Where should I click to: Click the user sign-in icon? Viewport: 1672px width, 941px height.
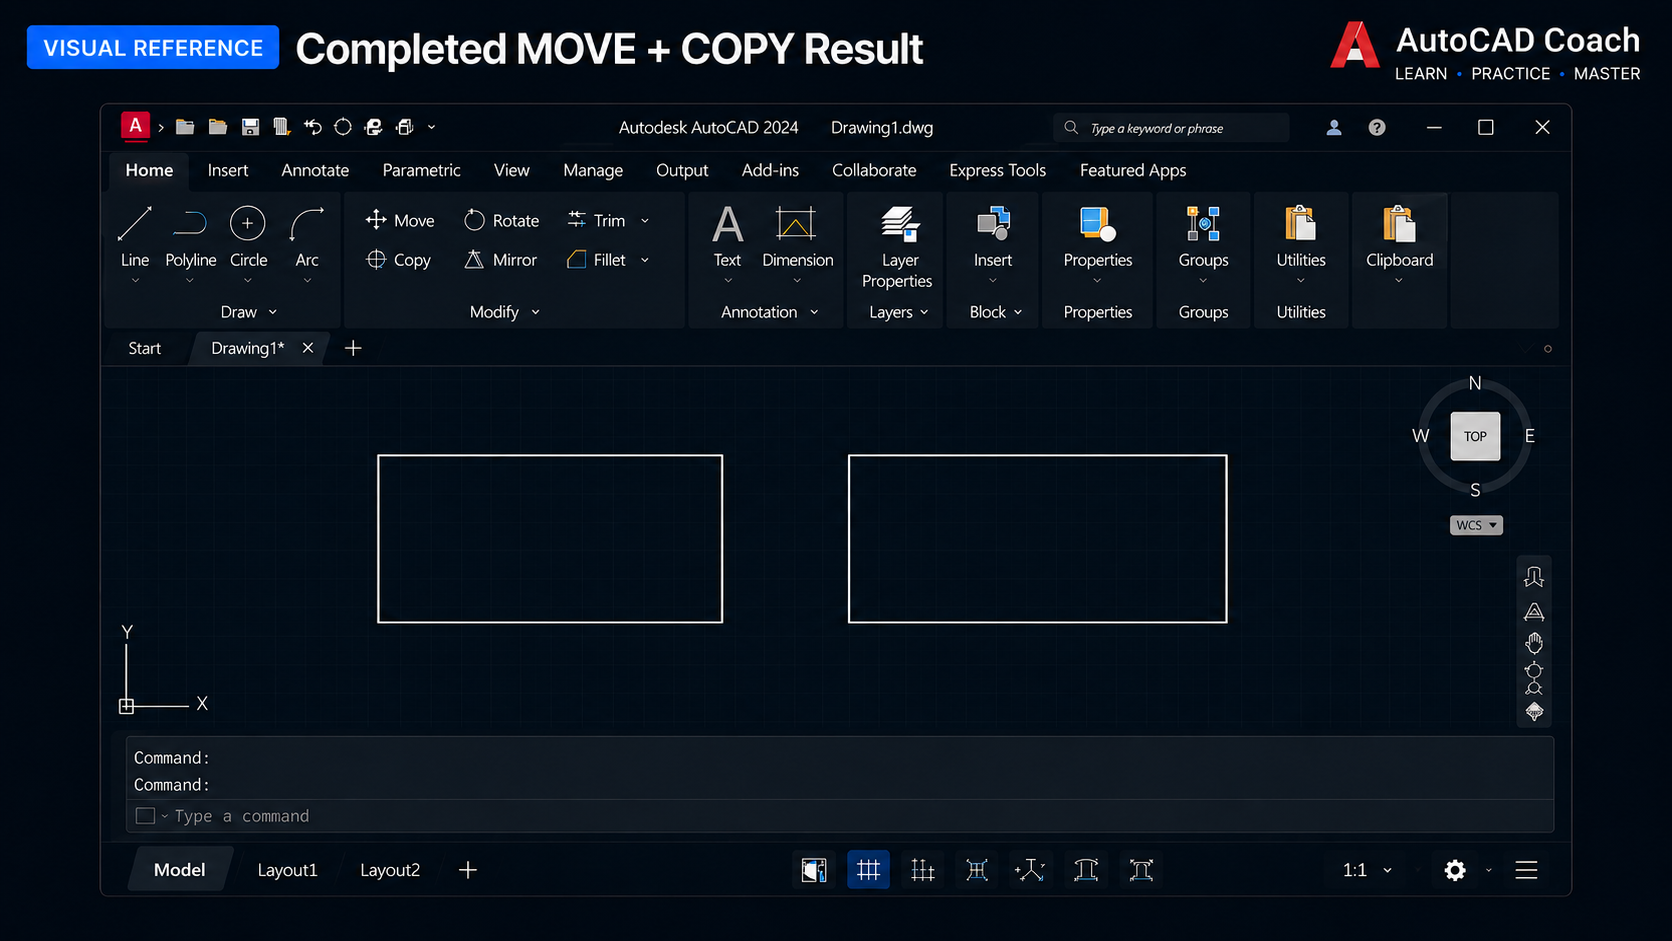(1334, 127)
